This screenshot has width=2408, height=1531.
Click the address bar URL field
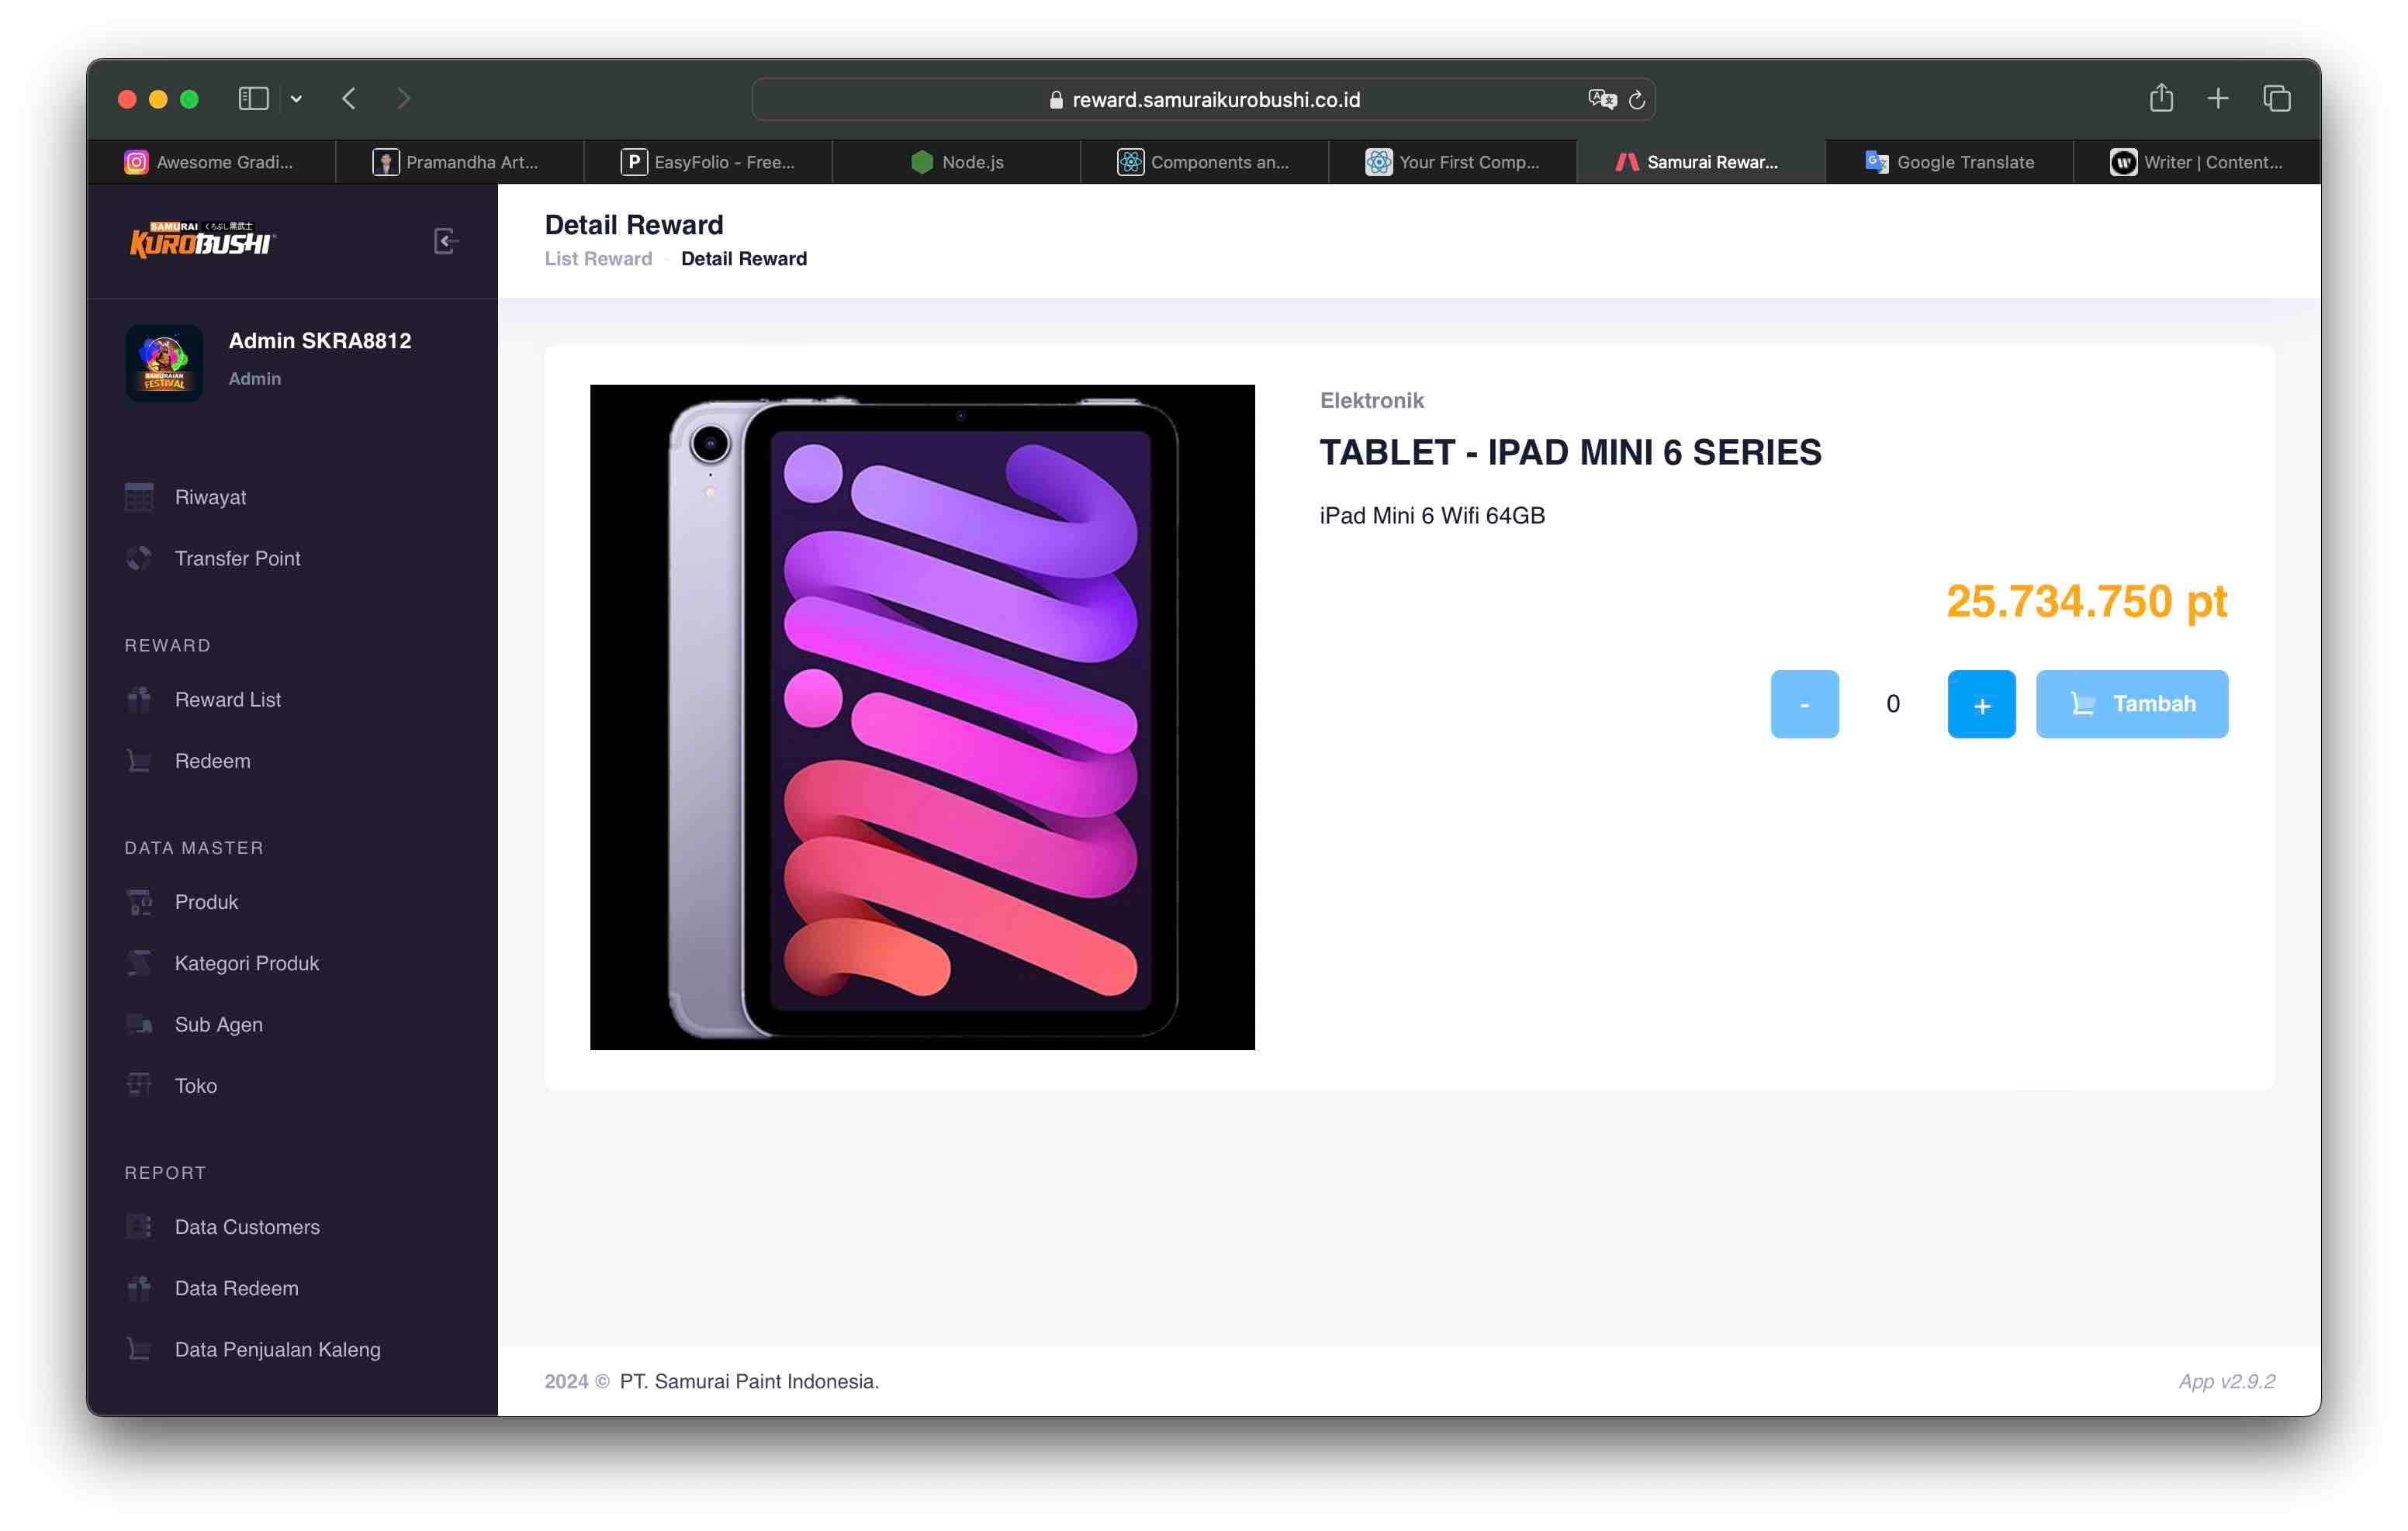click(x=1203, y=99)
